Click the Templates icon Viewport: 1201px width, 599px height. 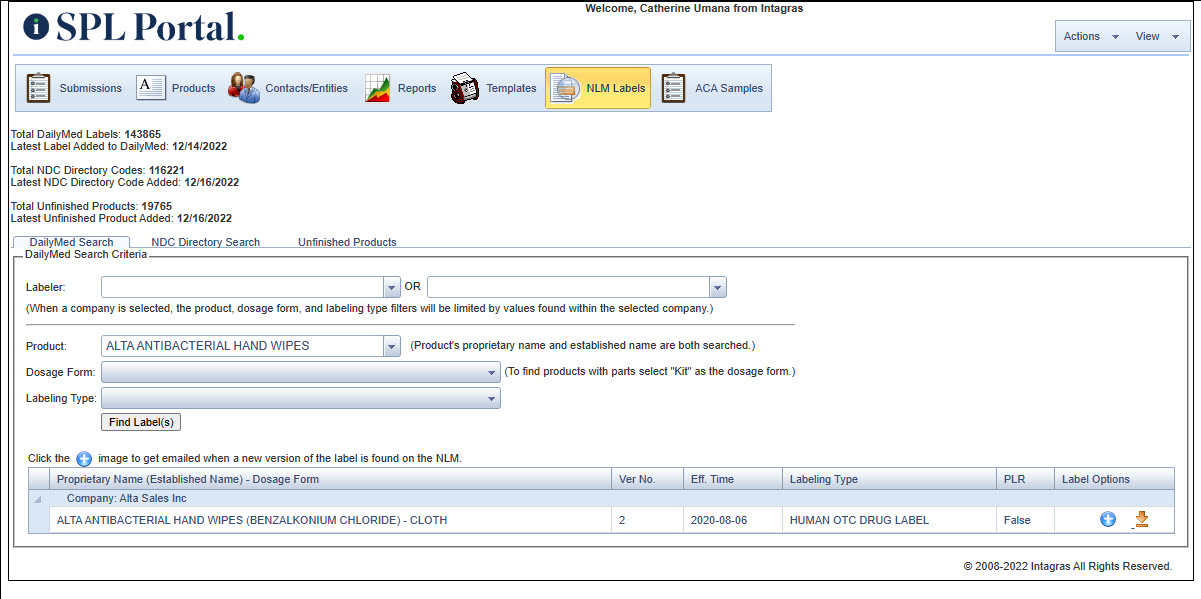point(465,88)
